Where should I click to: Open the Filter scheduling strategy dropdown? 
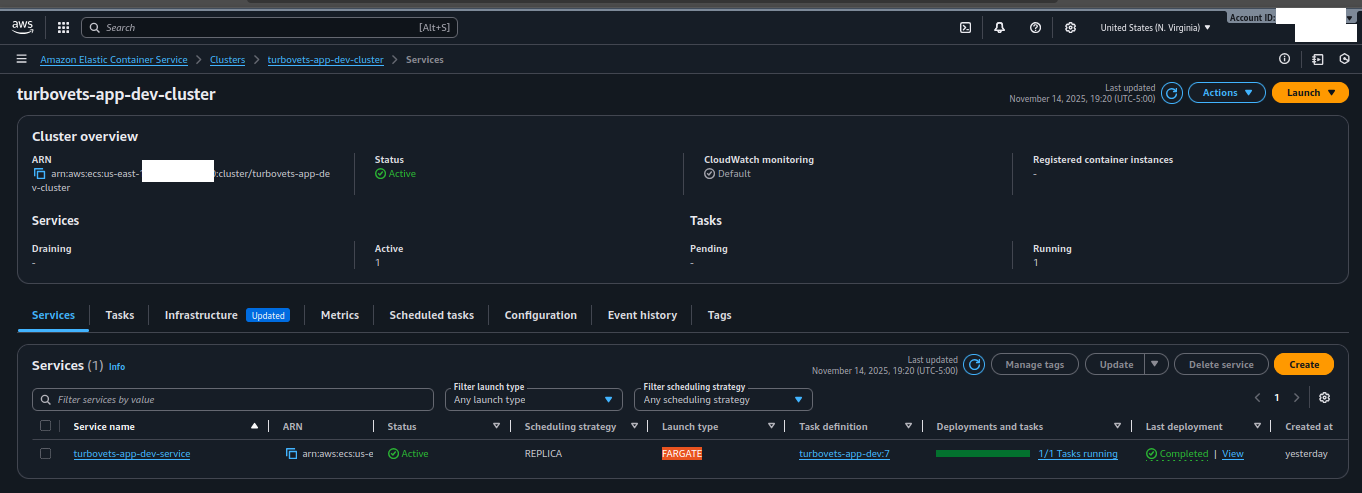tap(723, 400)
